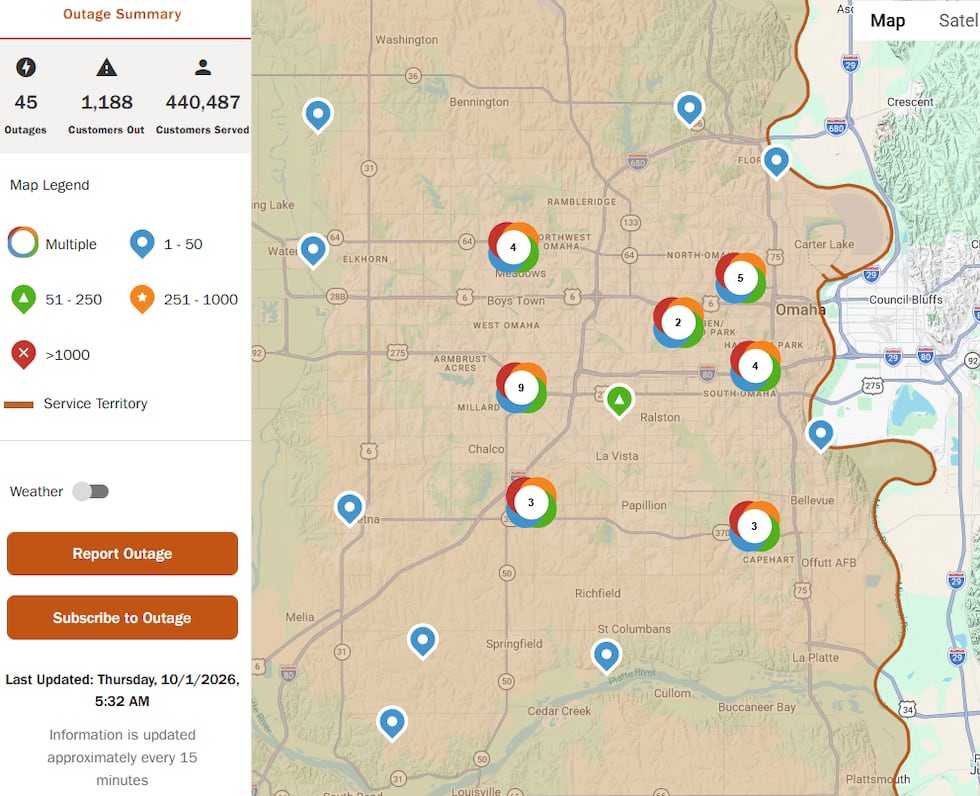The image size is (980, 796).
Task: Select blue outage pin near Gretna
Action: 349,509
